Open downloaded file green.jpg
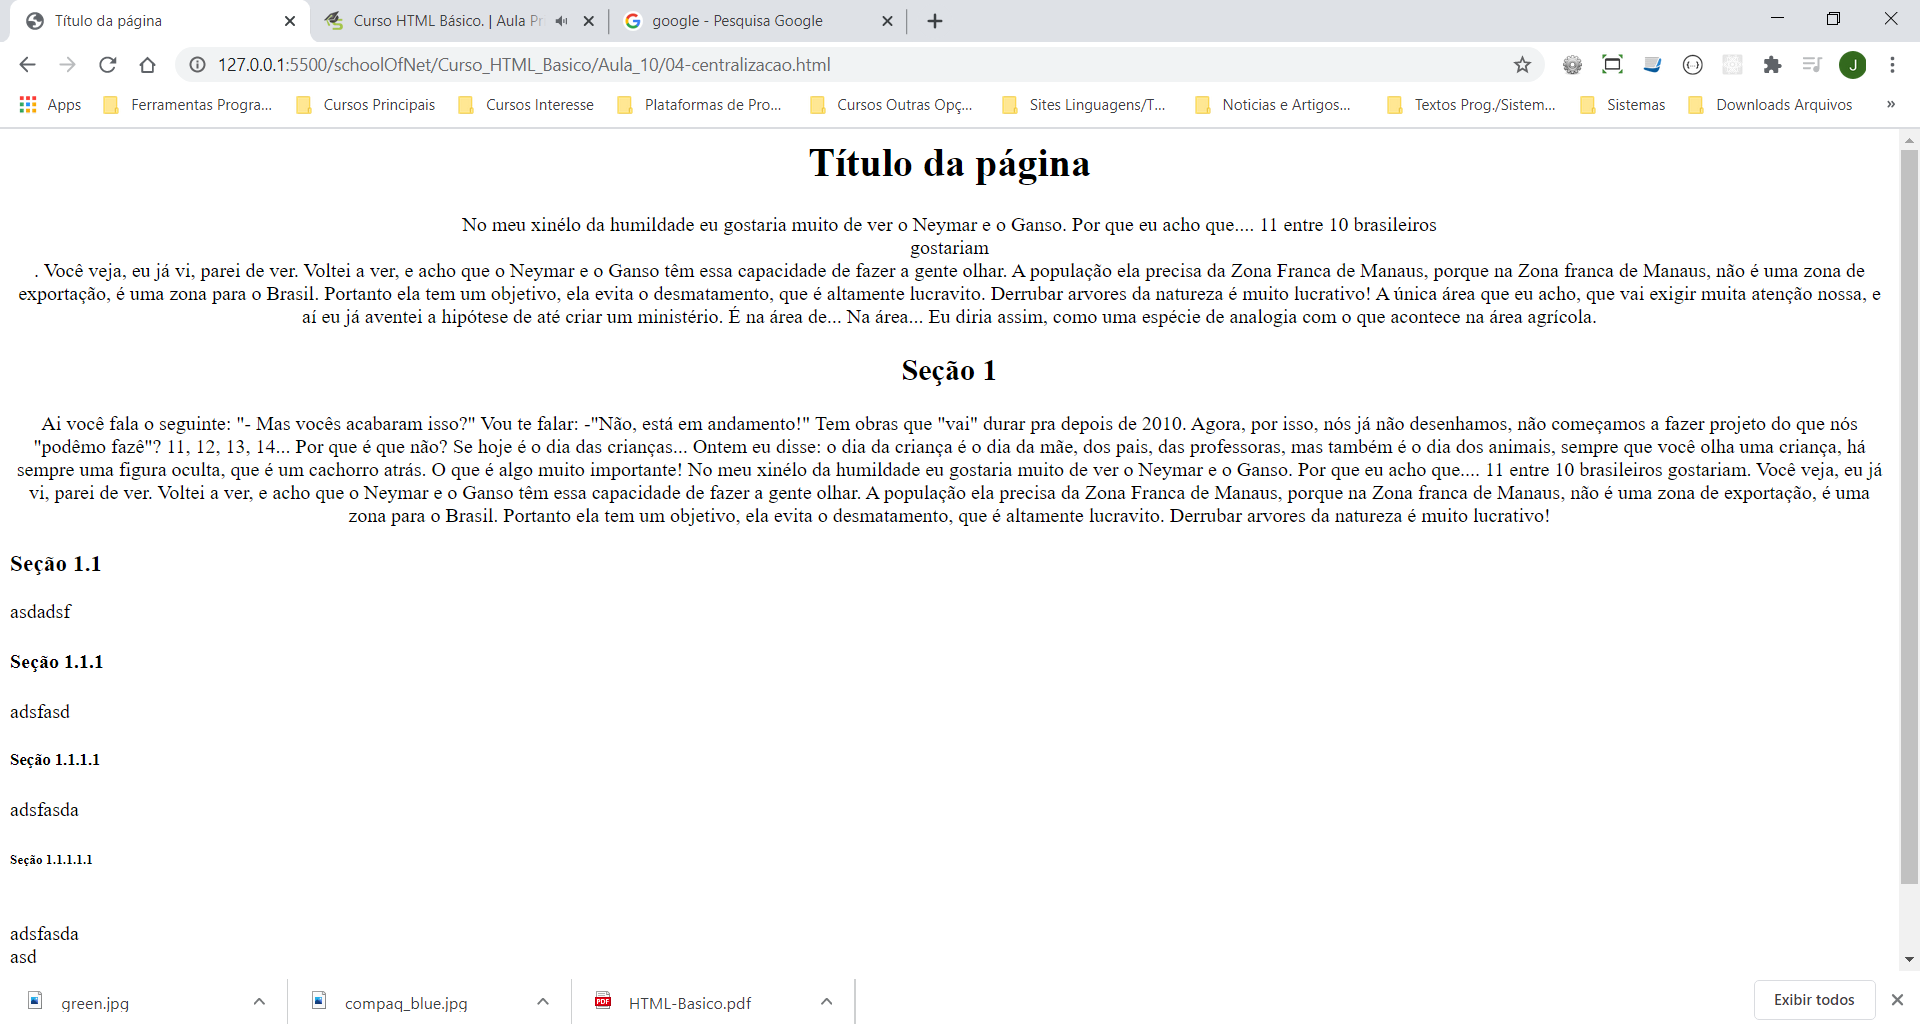 pyautogui.click(x=95, y=1003)
